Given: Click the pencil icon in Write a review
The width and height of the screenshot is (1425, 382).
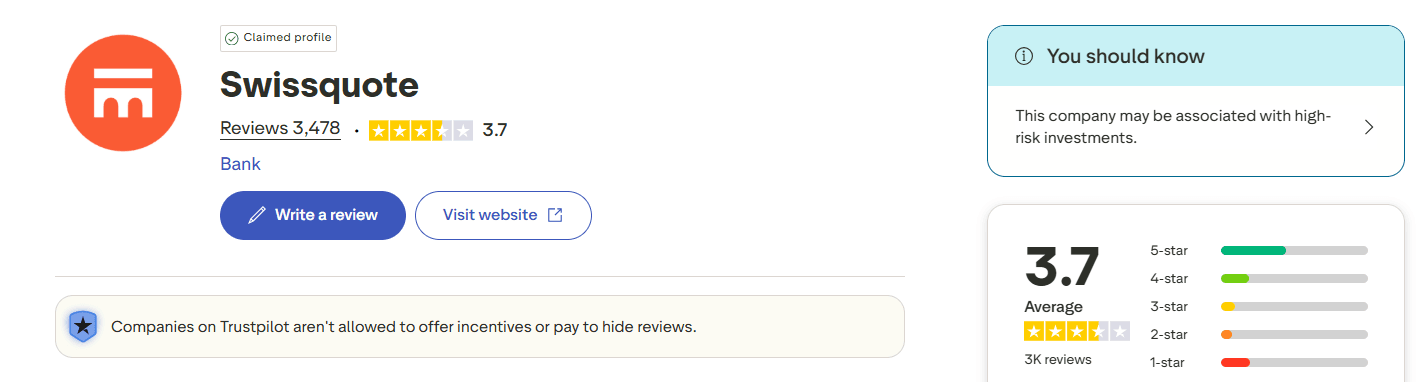Looking at the screenshot, I should click(x=257, y=215).
